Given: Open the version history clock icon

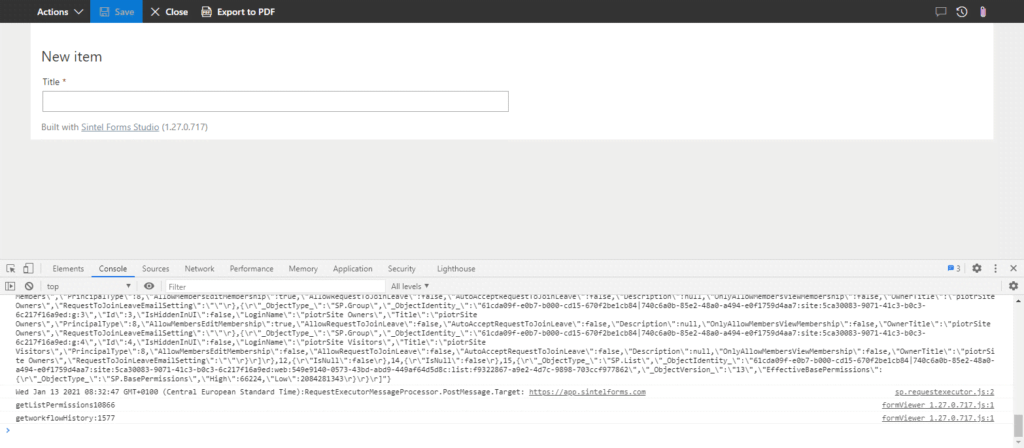Looking at the screenshot, I should (x=961, y=12).
